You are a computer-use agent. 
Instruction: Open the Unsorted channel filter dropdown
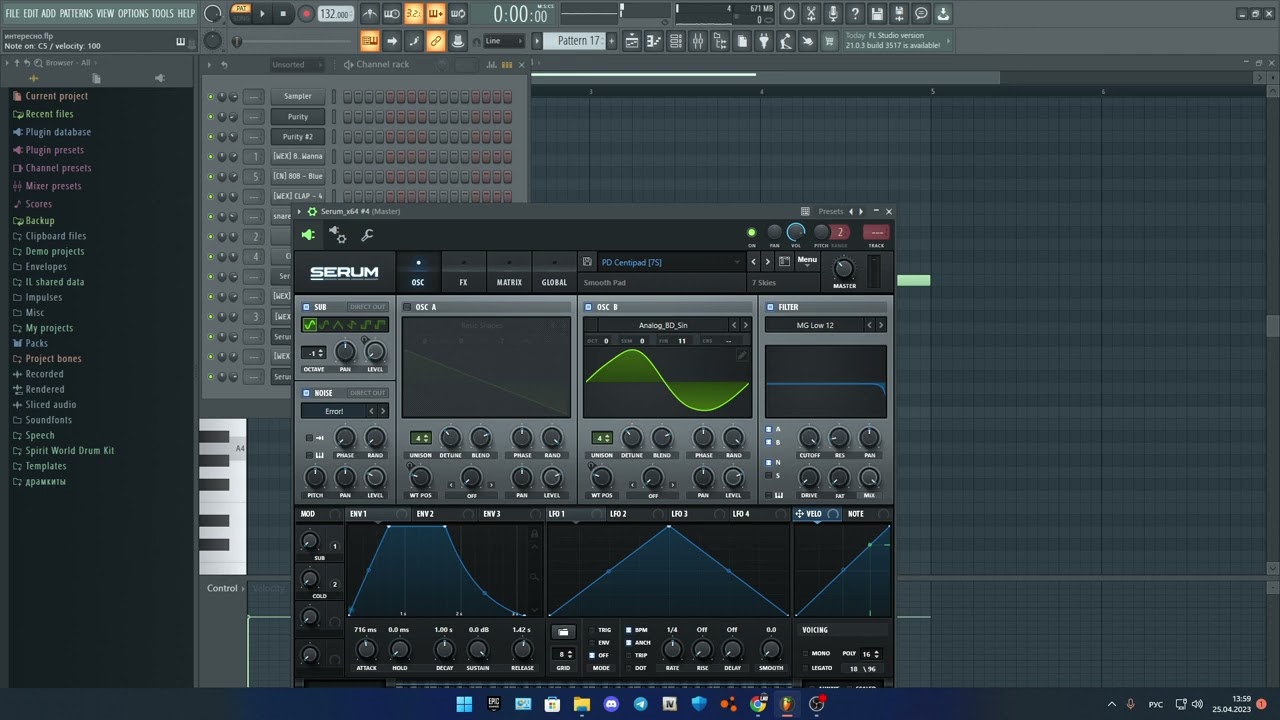point(297,65)
